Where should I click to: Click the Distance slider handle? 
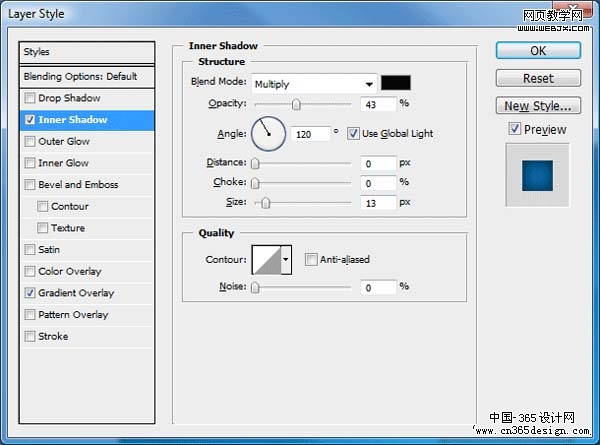(x=255, y=164)
